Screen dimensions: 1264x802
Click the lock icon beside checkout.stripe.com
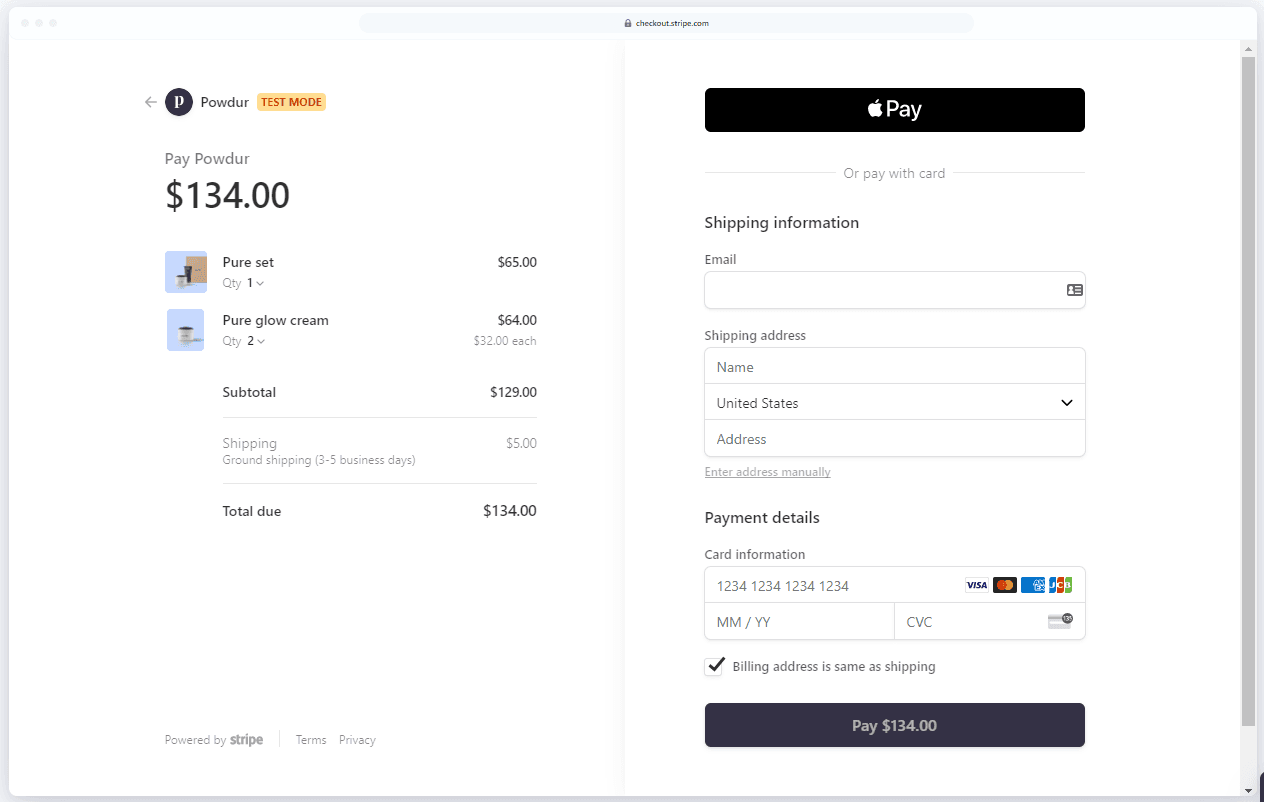627,22
